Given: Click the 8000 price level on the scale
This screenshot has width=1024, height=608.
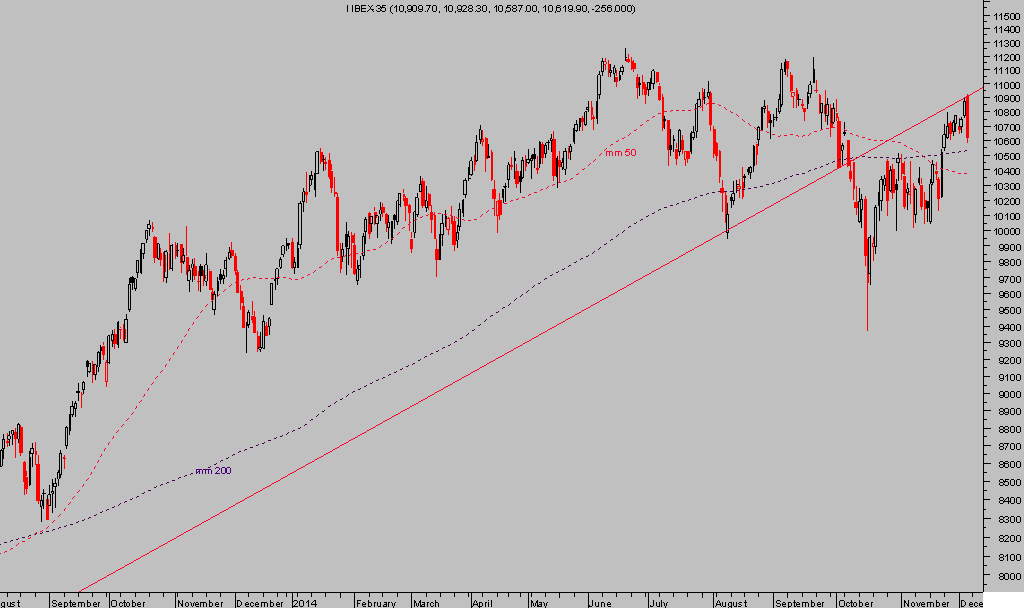Looking at the screenshot, I should tap(1004, 576).
